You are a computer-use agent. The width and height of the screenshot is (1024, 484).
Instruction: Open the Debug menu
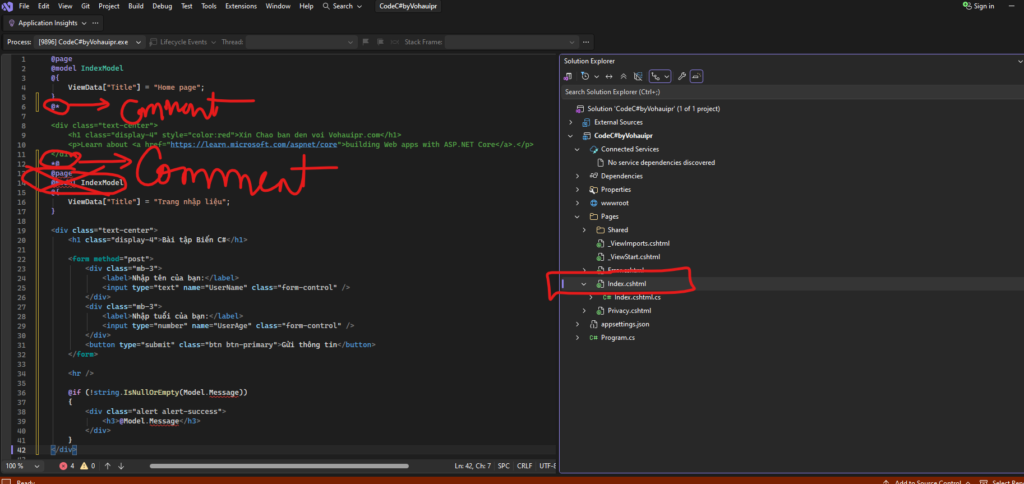[161, 6]
